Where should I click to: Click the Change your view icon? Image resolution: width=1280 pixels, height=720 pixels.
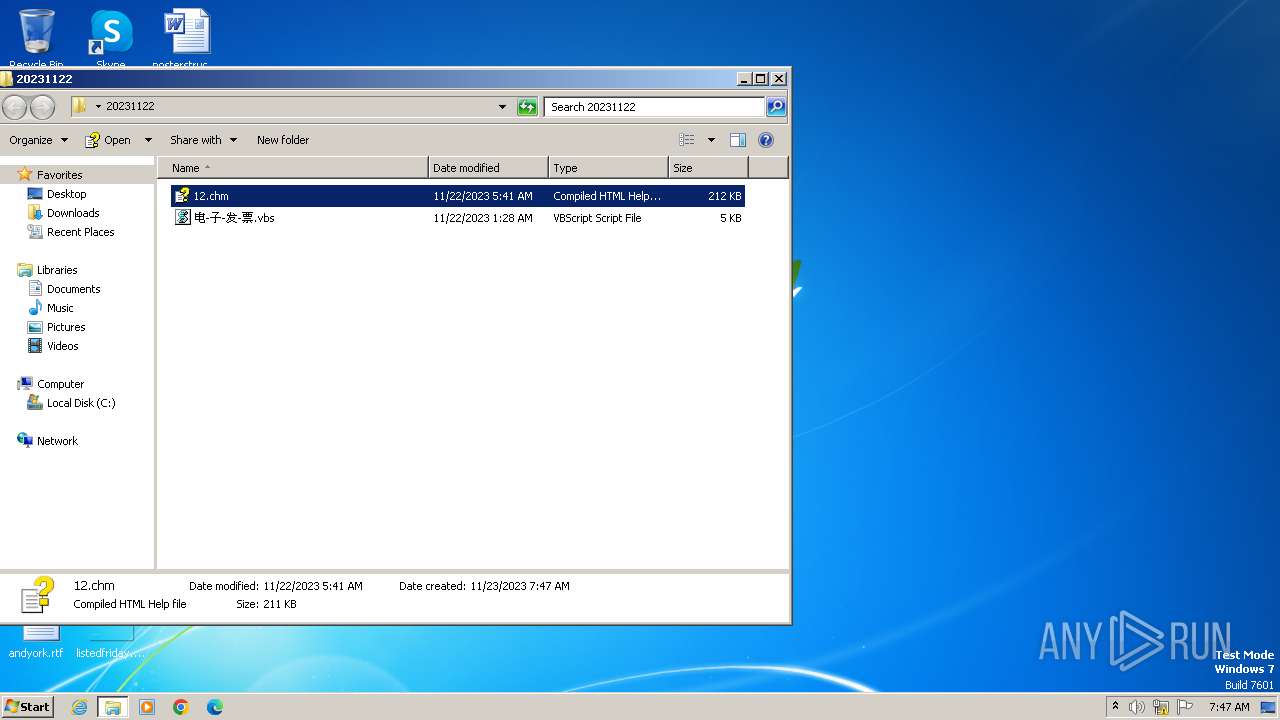687,140
